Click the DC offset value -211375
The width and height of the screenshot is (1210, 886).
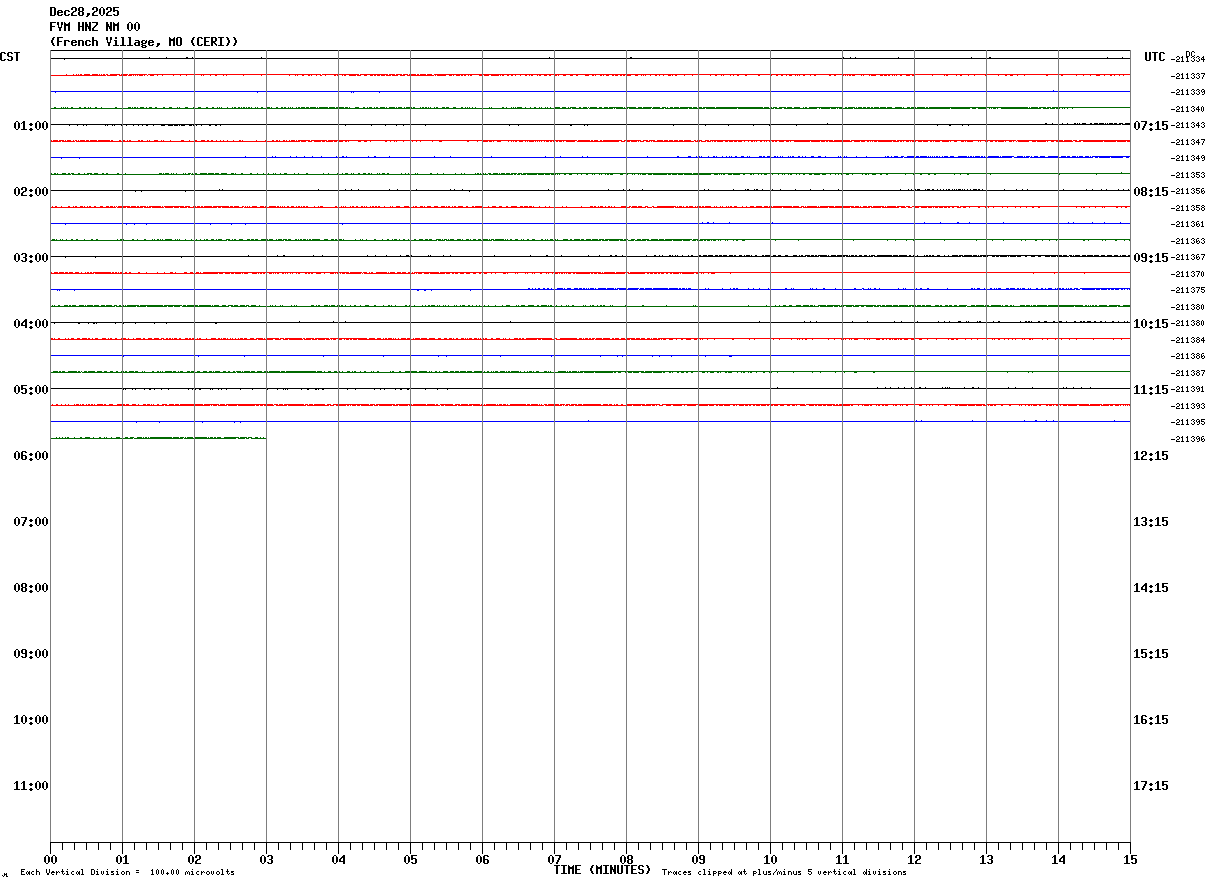(1188, 290)
